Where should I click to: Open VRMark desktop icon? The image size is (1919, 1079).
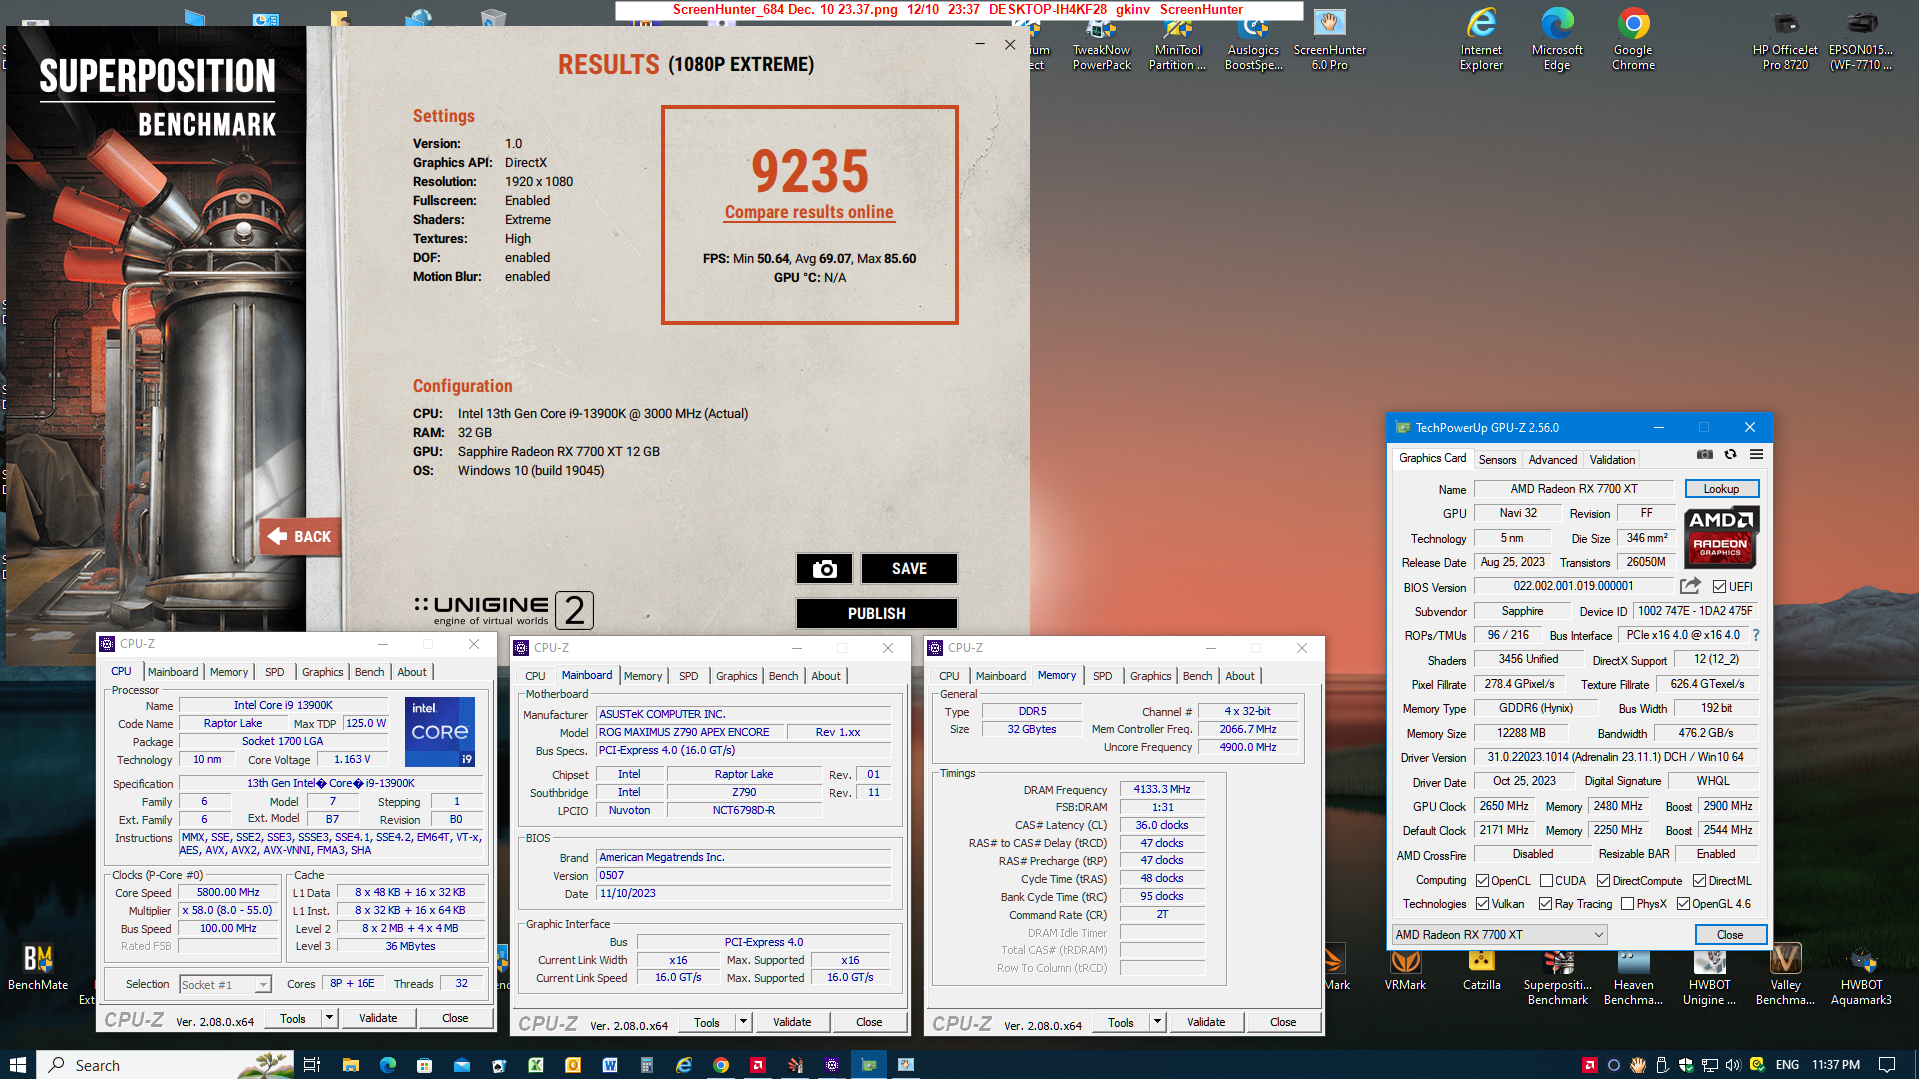[1405, 967]
